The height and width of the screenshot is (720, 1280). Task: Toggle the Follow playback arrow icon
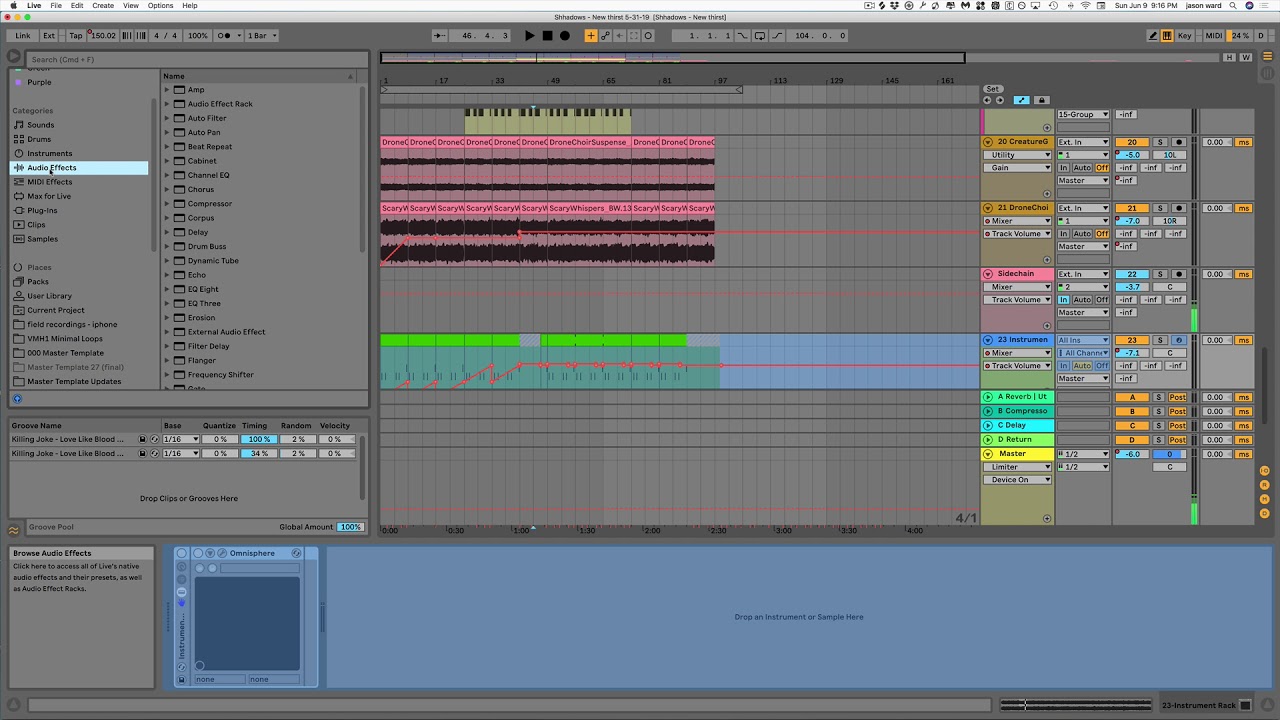tap(440, 36)
